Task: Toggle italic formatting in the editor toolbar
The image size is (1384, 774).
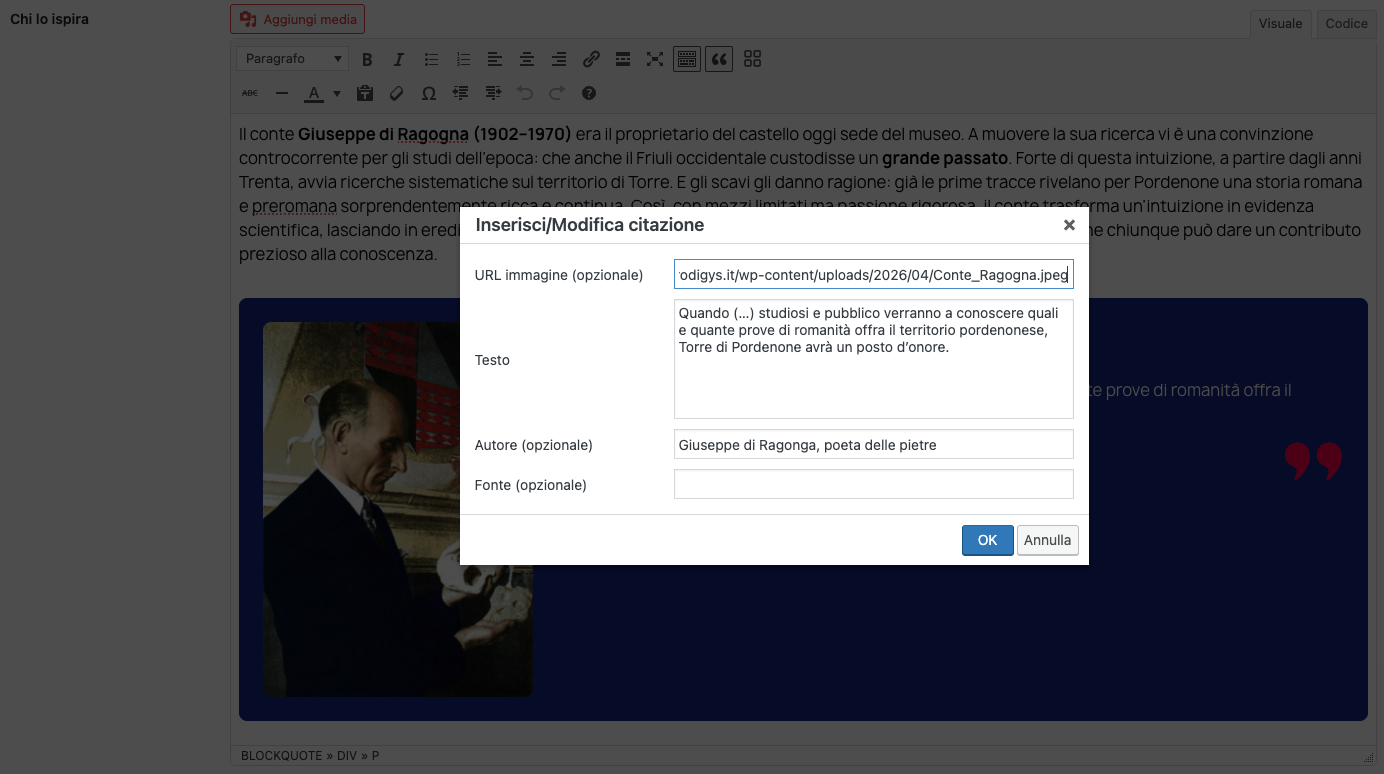Action: tap(399, 59)
